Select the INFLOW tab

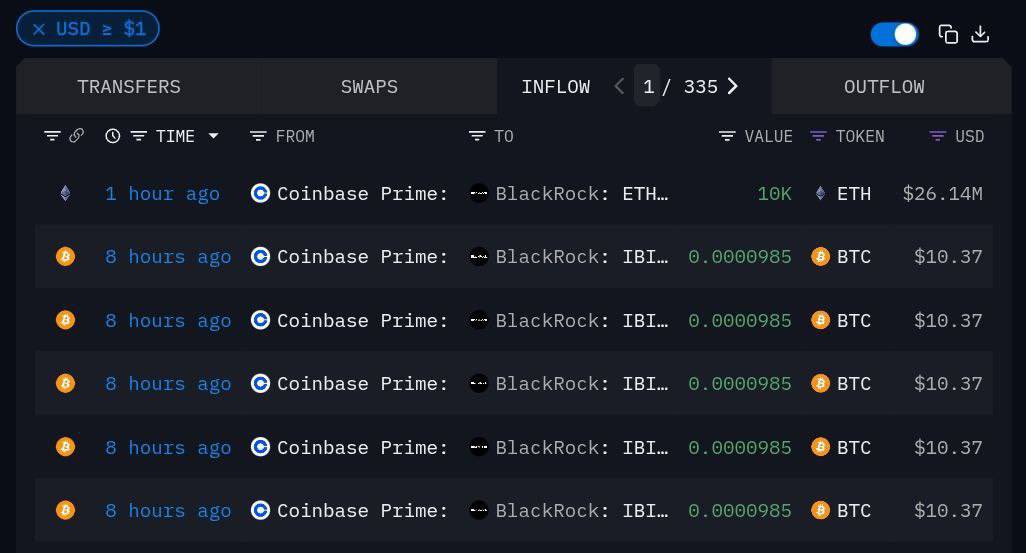click(556, 87)
